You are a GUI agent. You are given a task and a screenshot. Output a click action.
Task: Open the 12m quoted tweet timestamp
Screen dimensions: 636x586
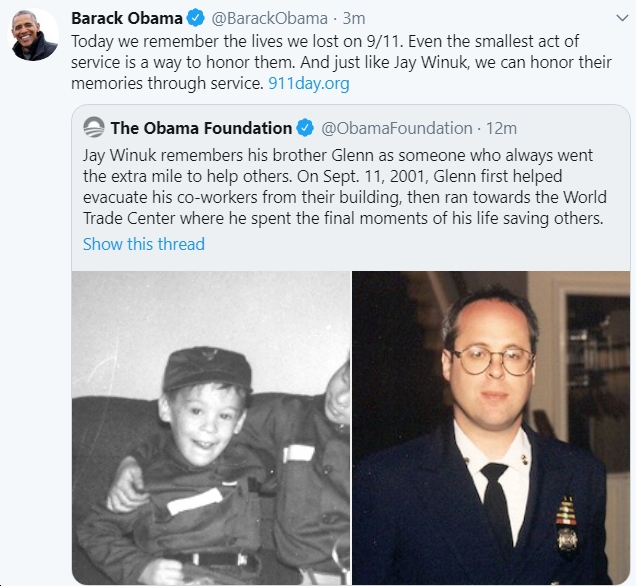click(501, 129)
